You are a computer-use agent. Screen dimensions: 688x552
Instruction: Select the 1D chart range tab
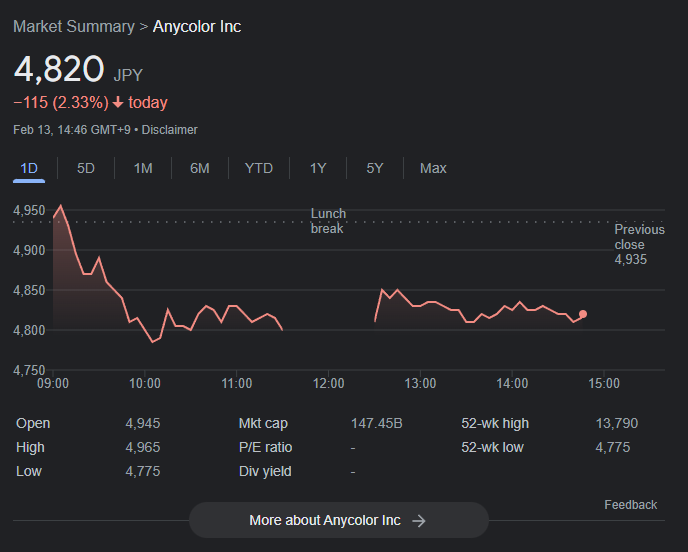(29, 168)
